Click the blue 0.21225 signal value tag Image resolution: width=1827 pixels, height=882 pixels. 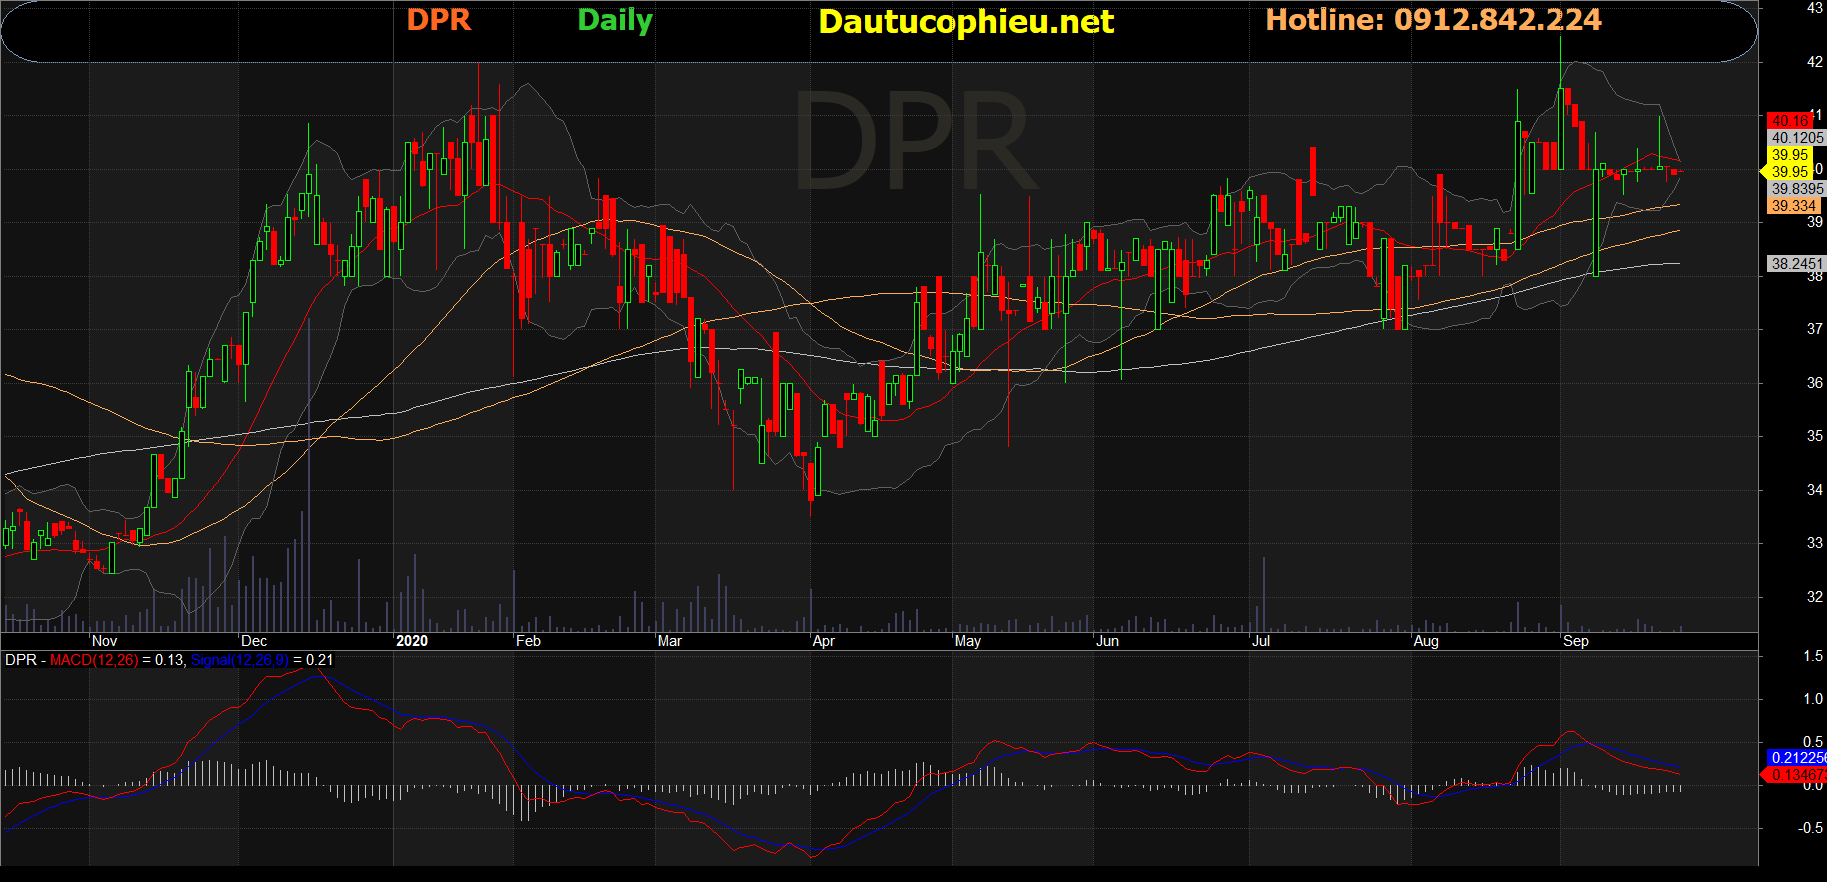(1797, 758)
